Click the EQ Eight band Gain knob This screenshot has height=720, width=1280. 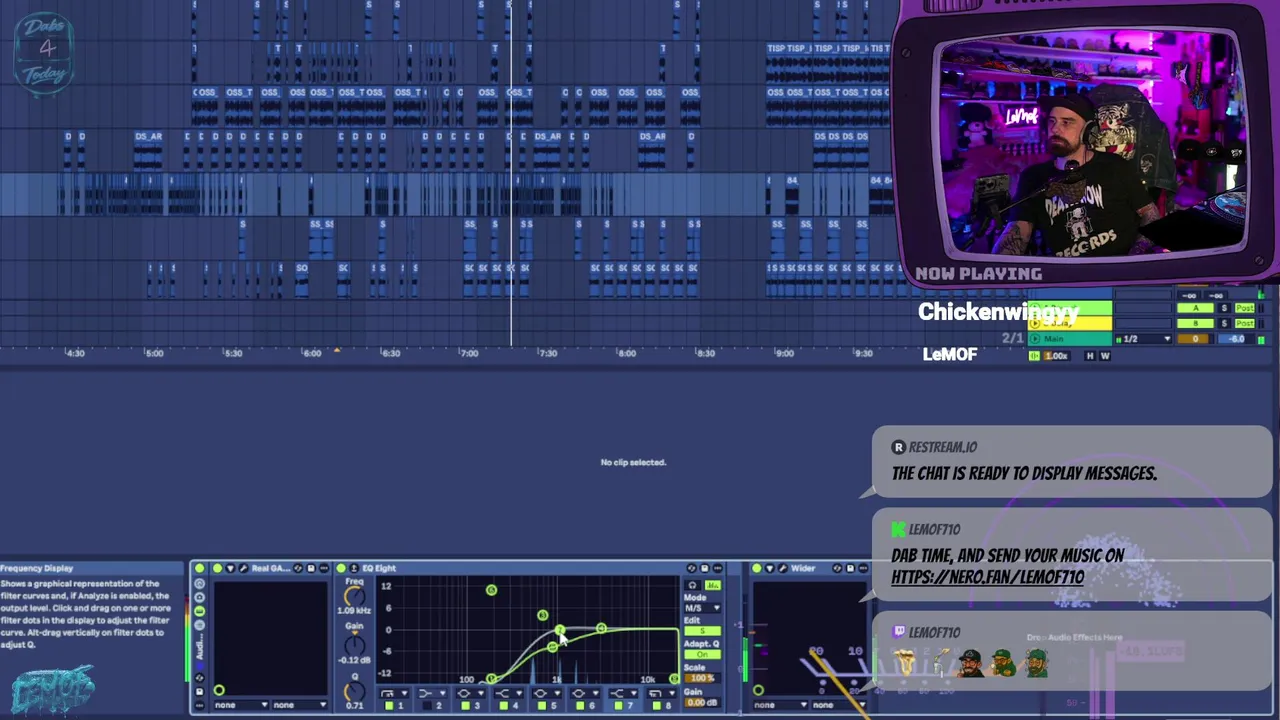[355, 645]
